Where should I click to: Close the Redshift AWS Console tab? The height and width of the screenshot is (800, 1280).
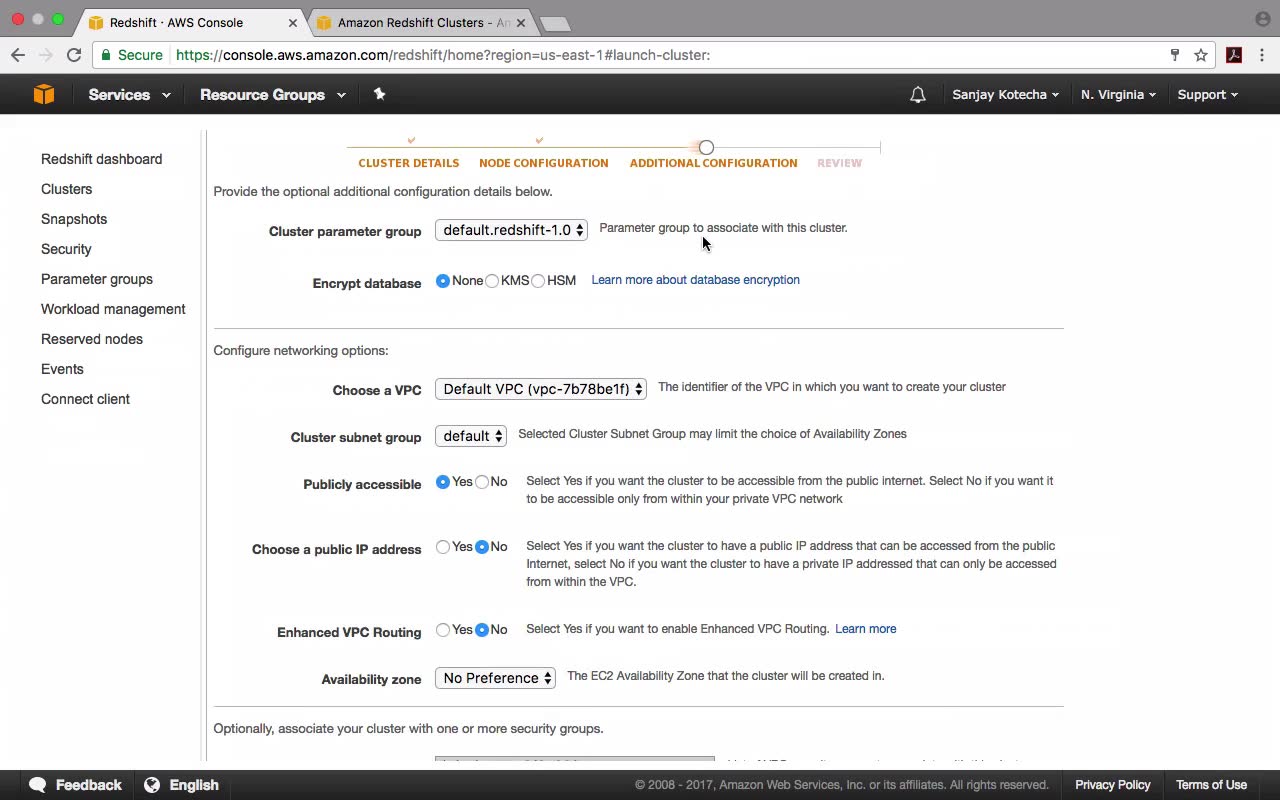294,23
